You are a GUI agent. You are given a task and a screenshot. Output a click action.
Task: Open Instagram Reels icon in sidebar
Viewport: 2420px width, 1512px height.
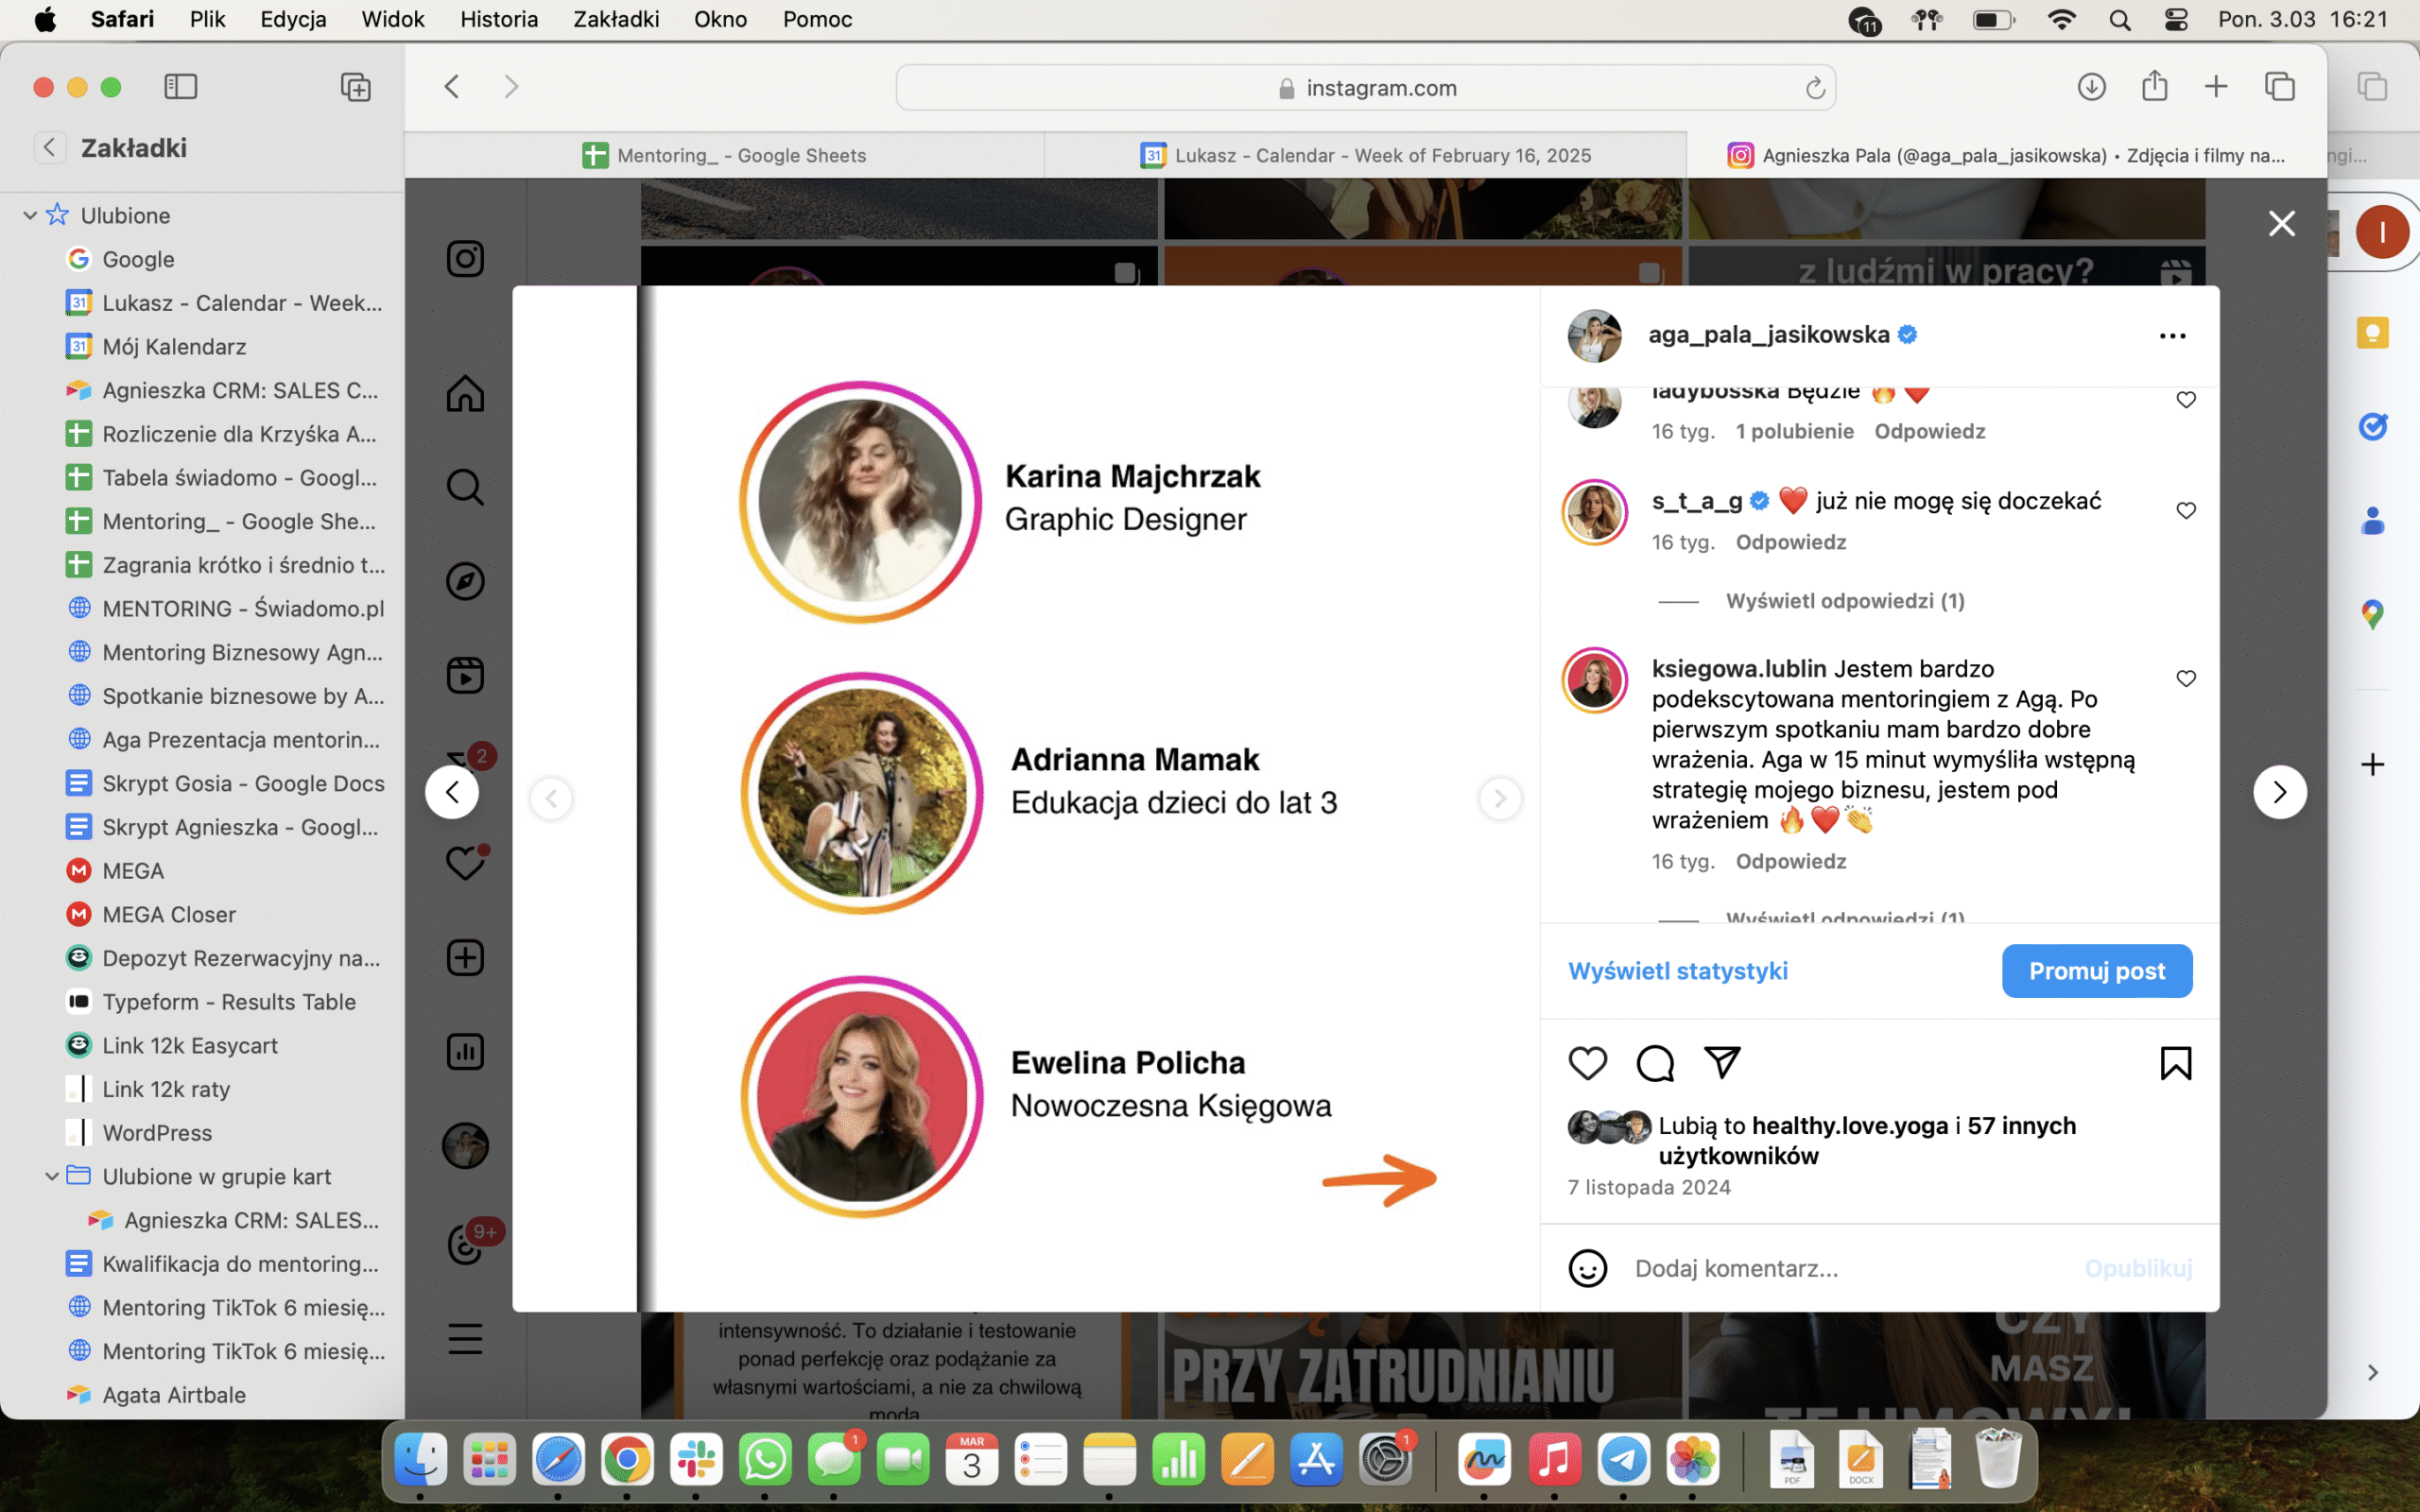pos(465,675)
